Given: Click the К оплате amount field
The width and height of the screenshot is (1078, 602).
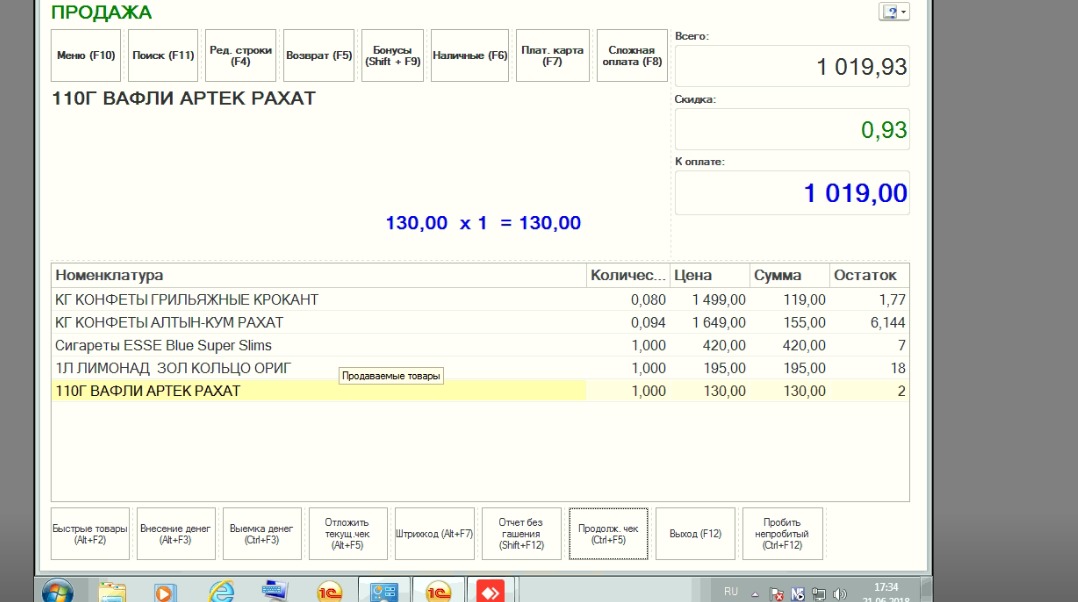Looking at the screenshot, I should (x=792, y=192).
